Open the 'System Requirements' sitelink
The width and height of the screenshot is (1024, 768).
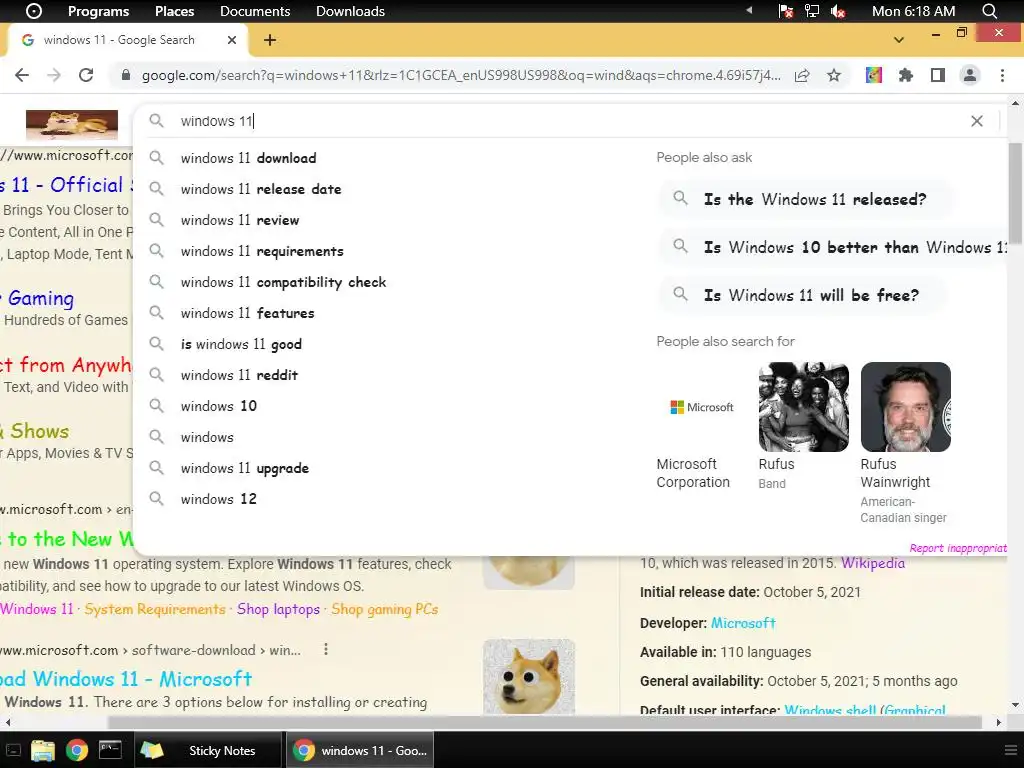[155, 609]
